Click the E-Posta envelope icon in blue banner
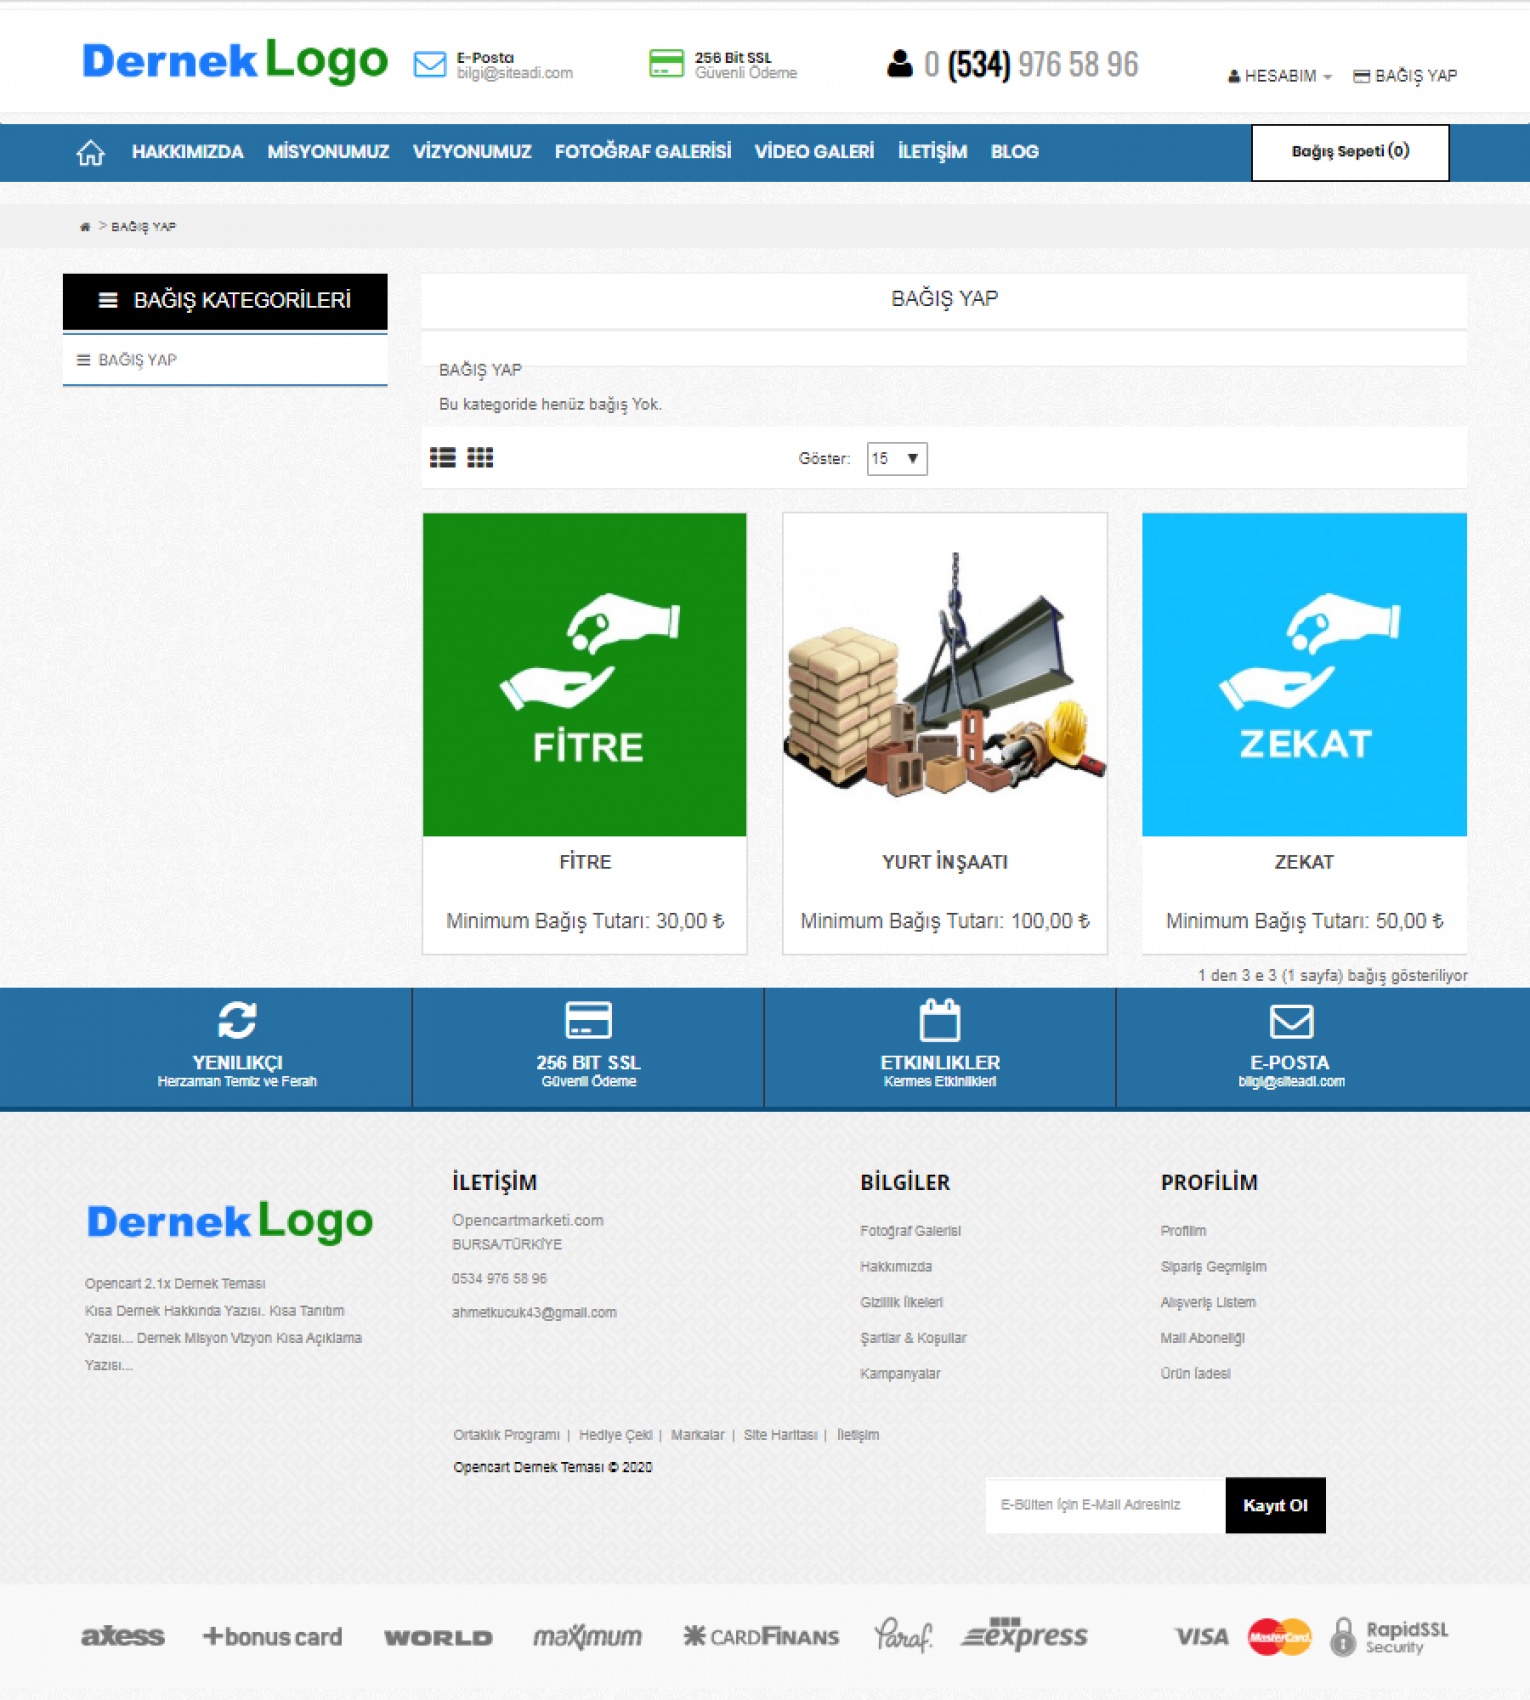The height and width of the screenshot is (1700, 1530). click(1291, 1021)
